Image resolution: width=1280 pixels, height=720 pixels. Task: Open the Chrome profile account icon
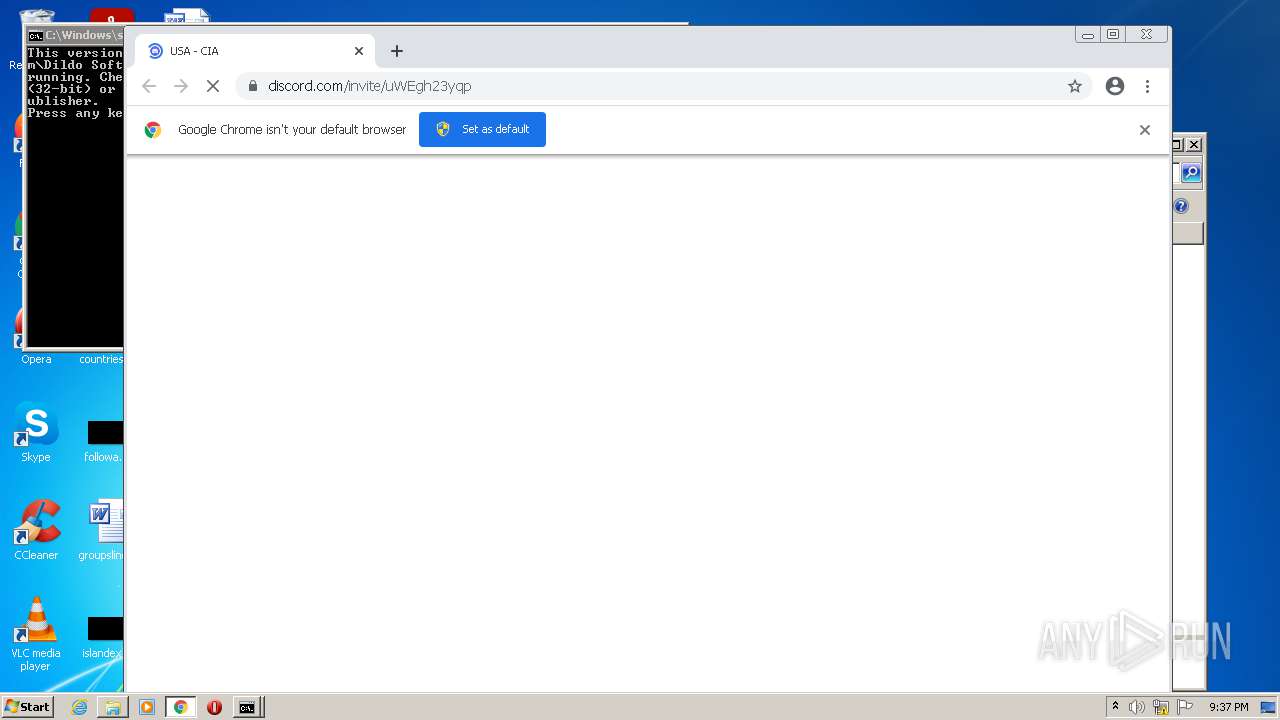(x=1115, y=86)
